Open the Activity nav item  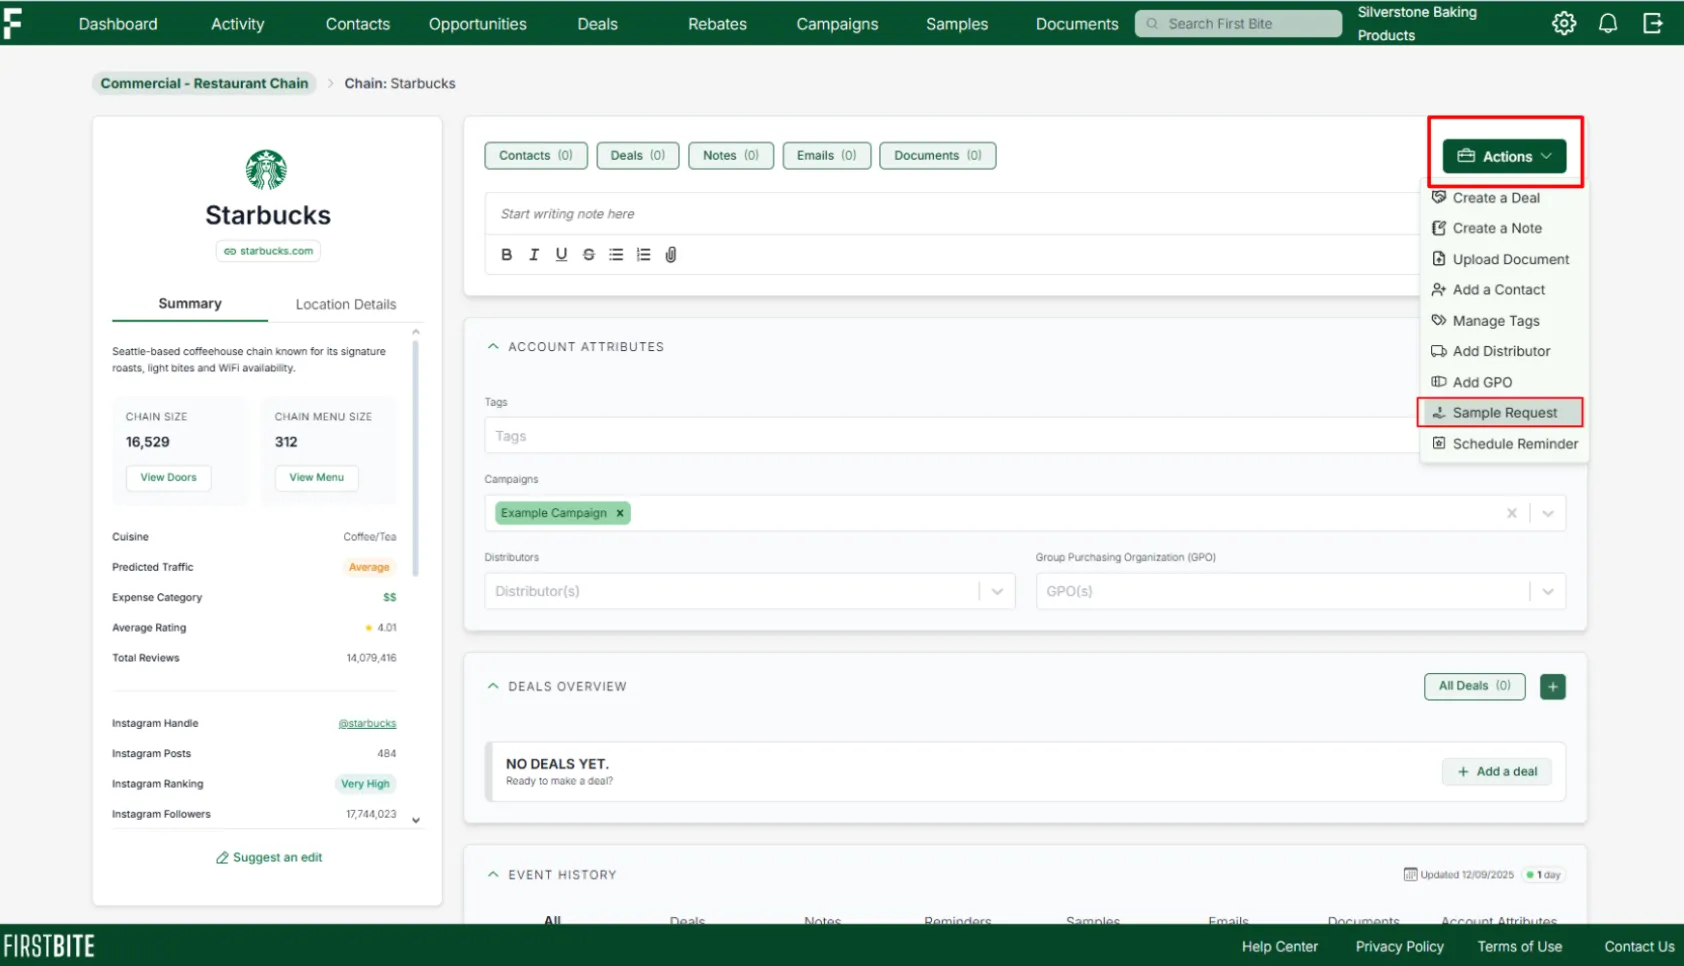pos(238,24)
